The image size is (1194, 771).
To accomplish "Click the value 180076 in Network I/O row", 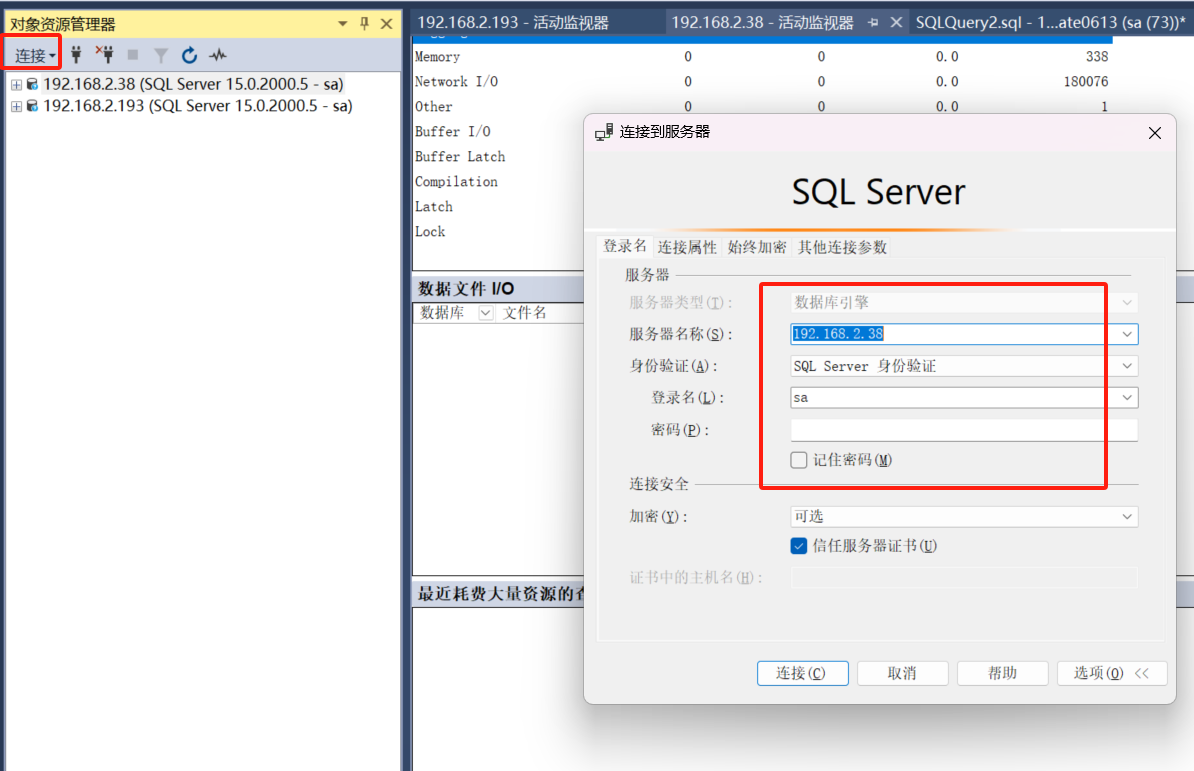I will tap(1086, 81).
